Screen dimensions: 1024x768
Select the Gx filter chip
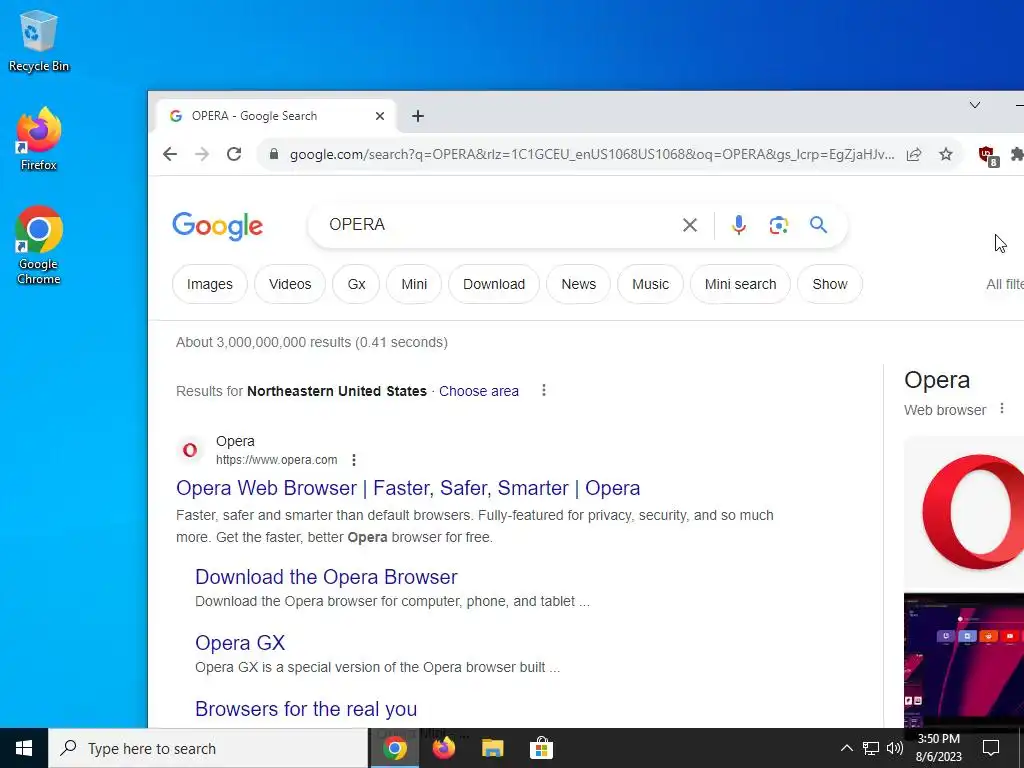point(356,284)
